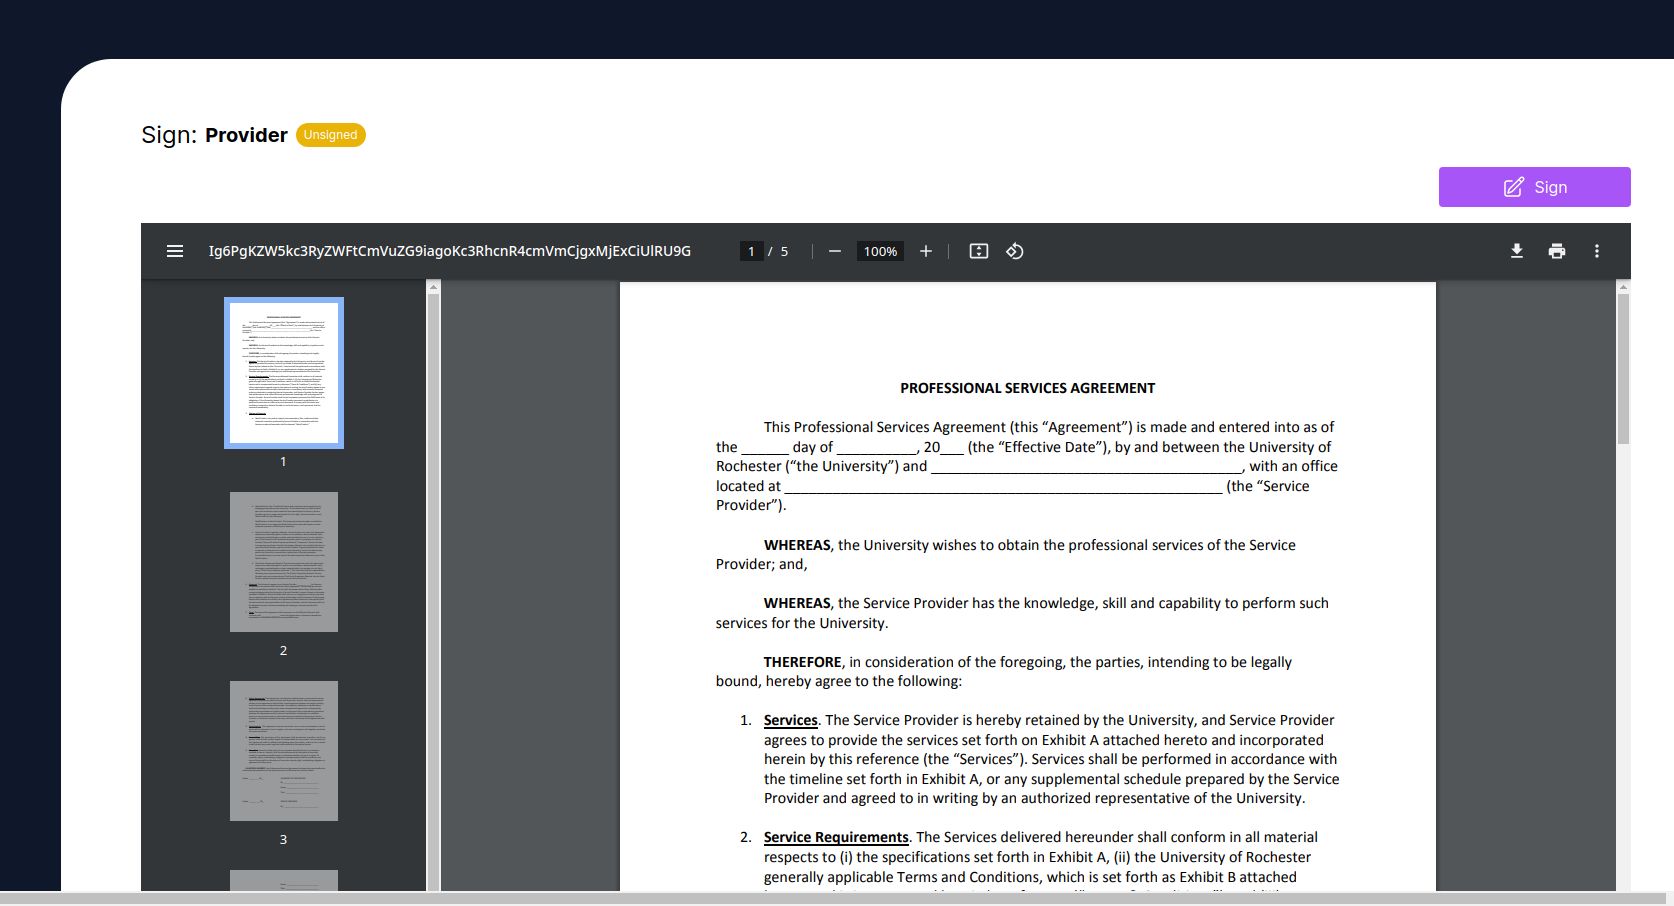
Task: Click the Provider title text
Action: [x=246, y=135]
